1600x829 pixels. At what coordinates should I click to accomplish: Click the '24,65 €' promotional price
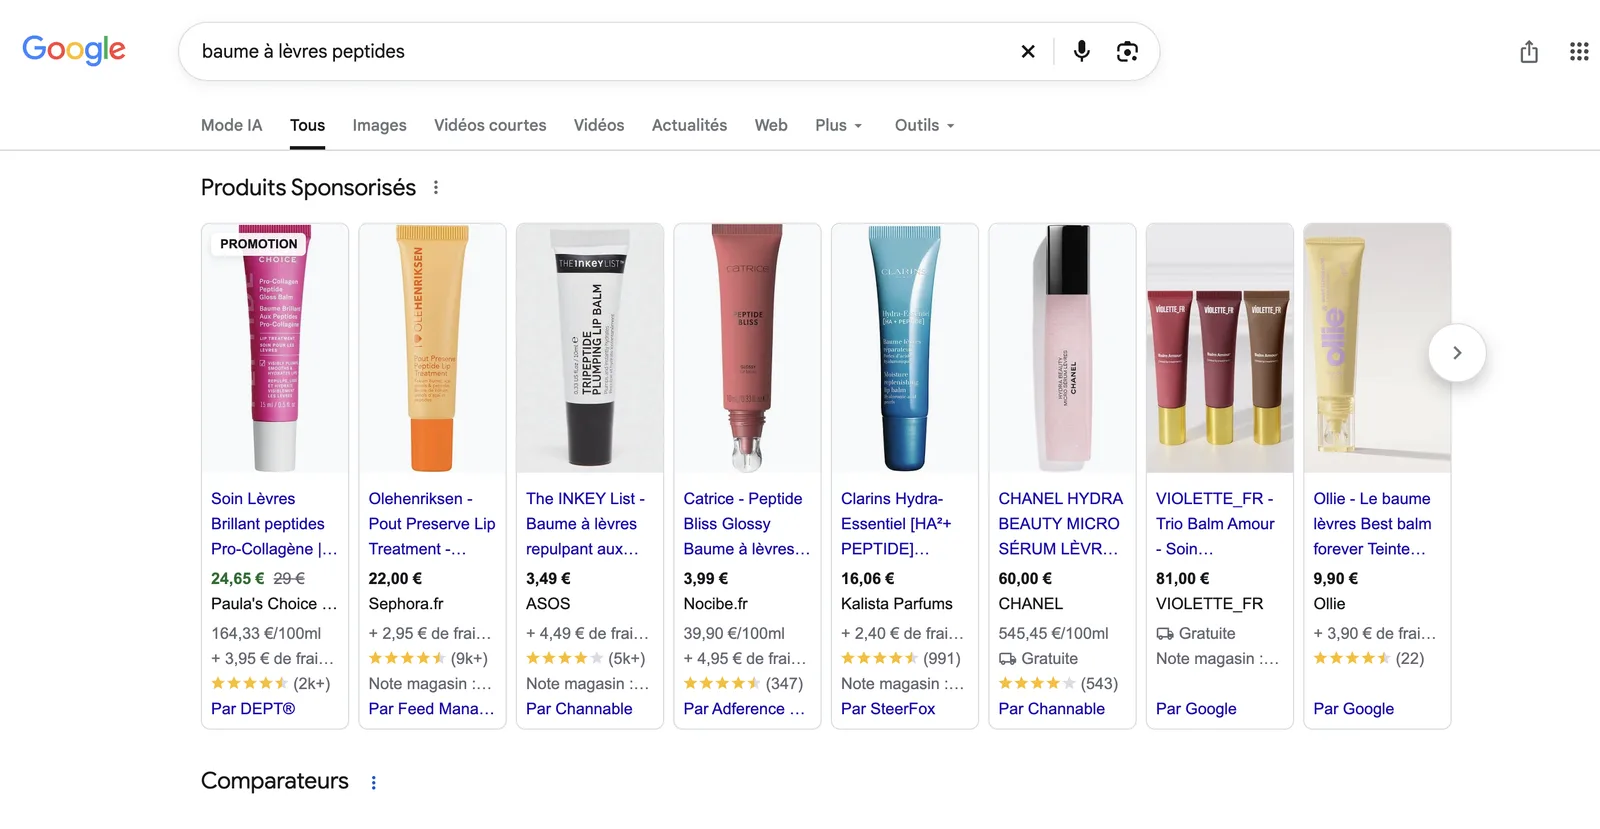(x=238, y=579)
